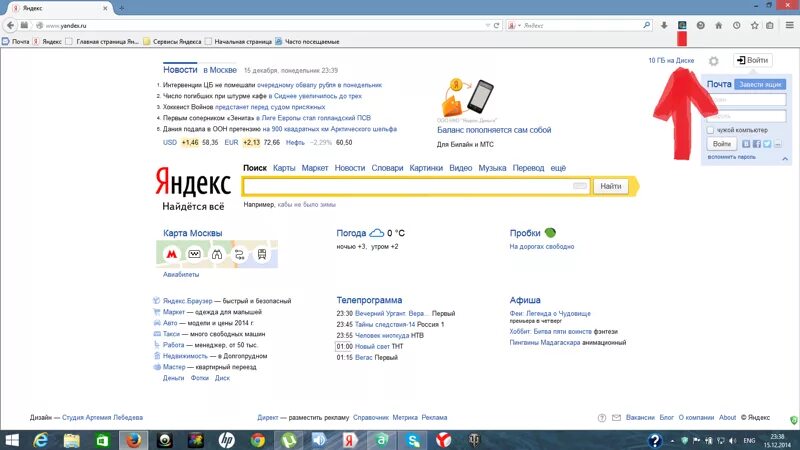Open Internet Explorer from the taskbar
This screenshot has height=450, width=800.
(x=40, y=440)
